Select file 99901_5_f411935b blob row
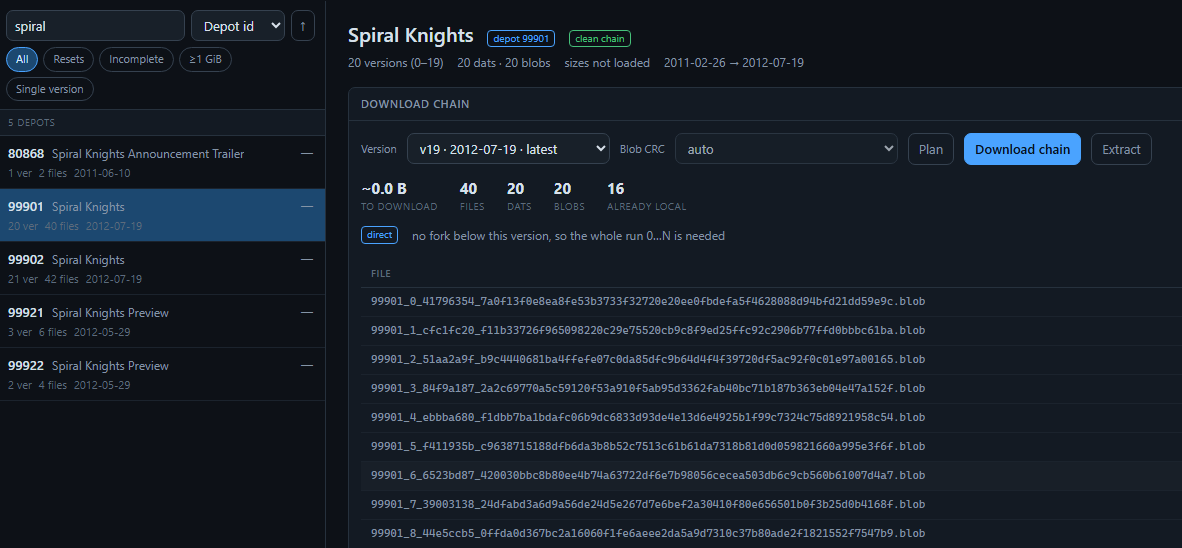The height and width of the screenshot is (548, 1182). click(x=771, y=447)
